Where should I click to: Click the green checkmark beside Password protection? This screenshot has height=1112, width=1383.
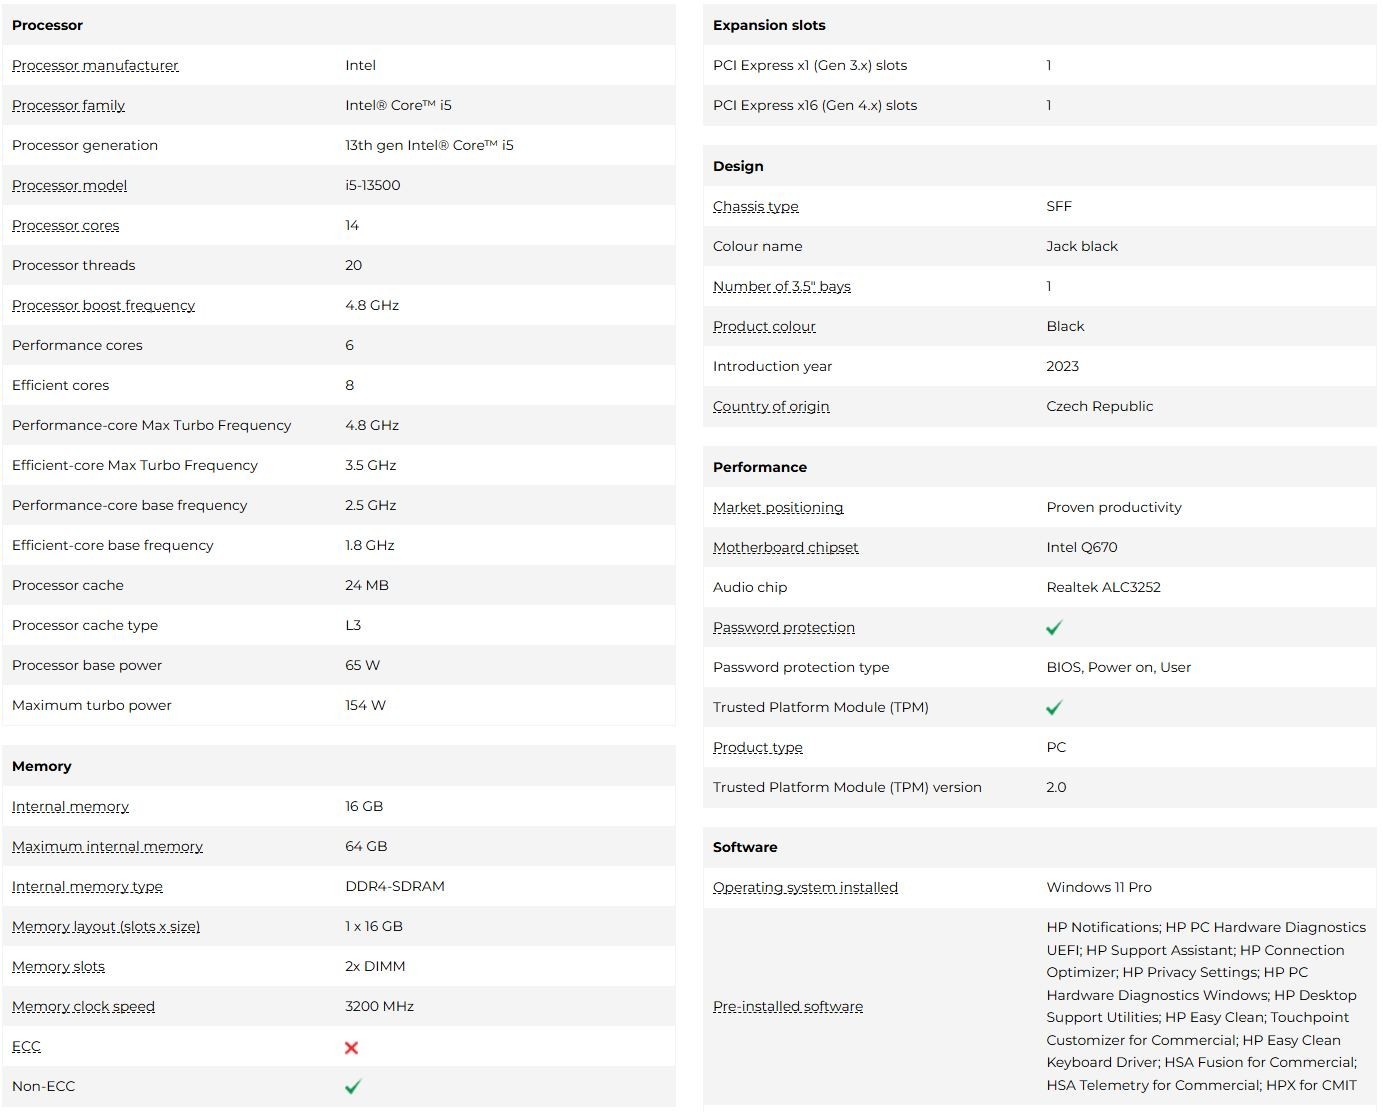[x=1054, y=628]
